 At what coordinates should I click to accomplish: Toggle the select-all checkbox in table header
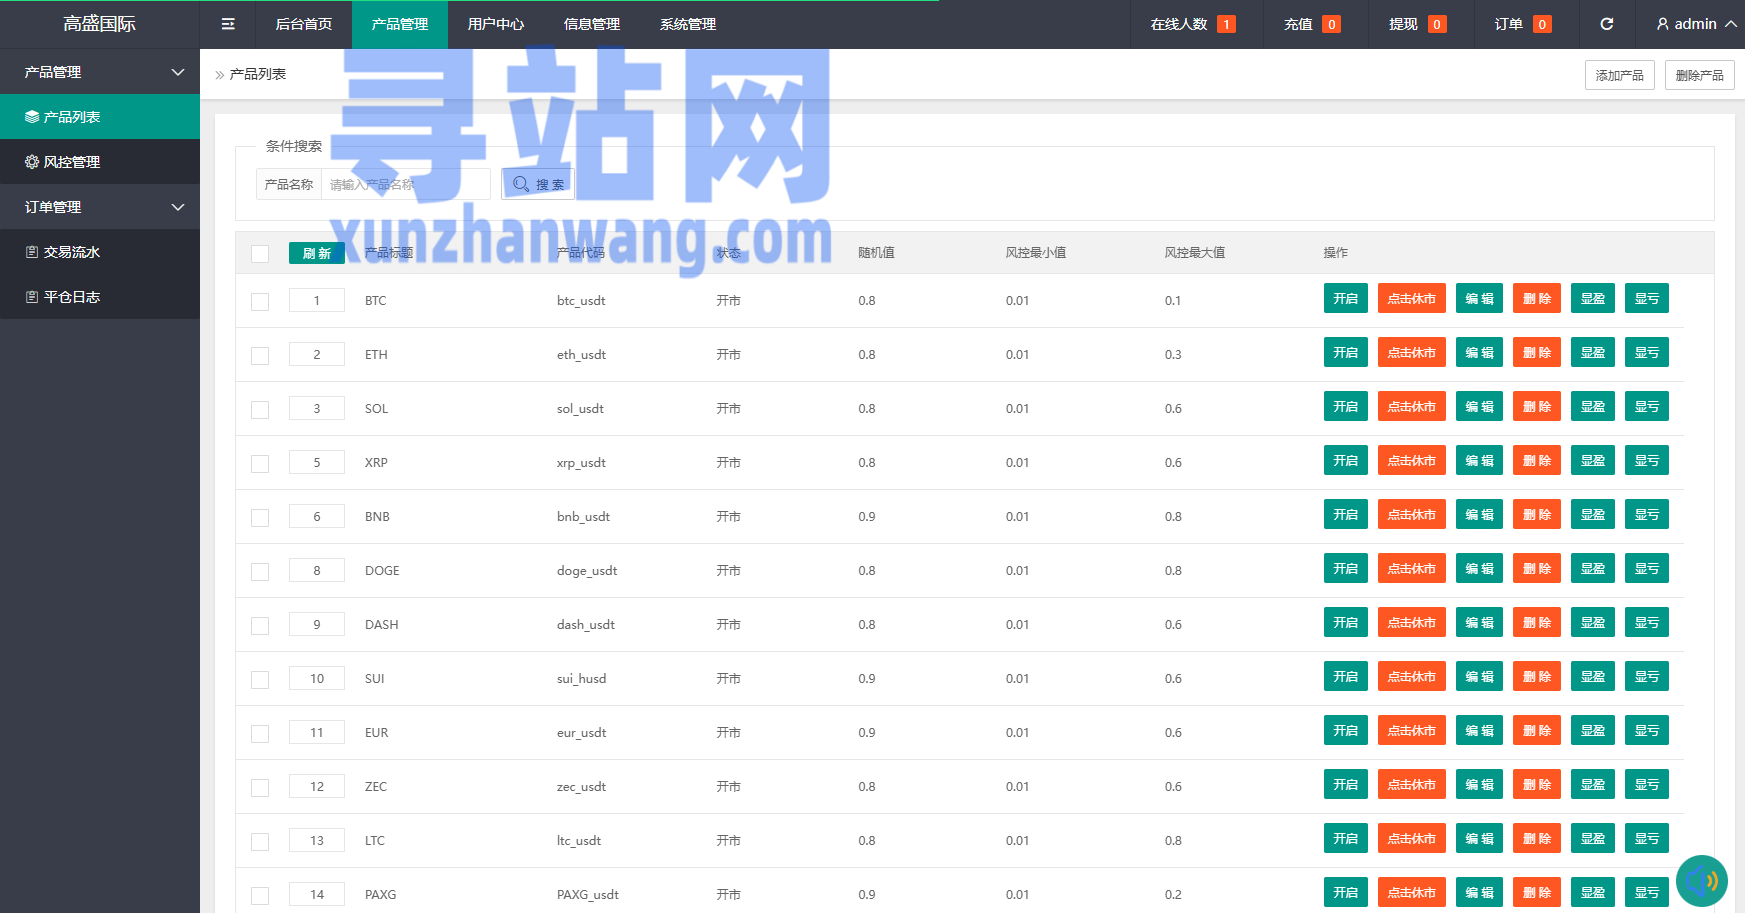pos(260,254)
